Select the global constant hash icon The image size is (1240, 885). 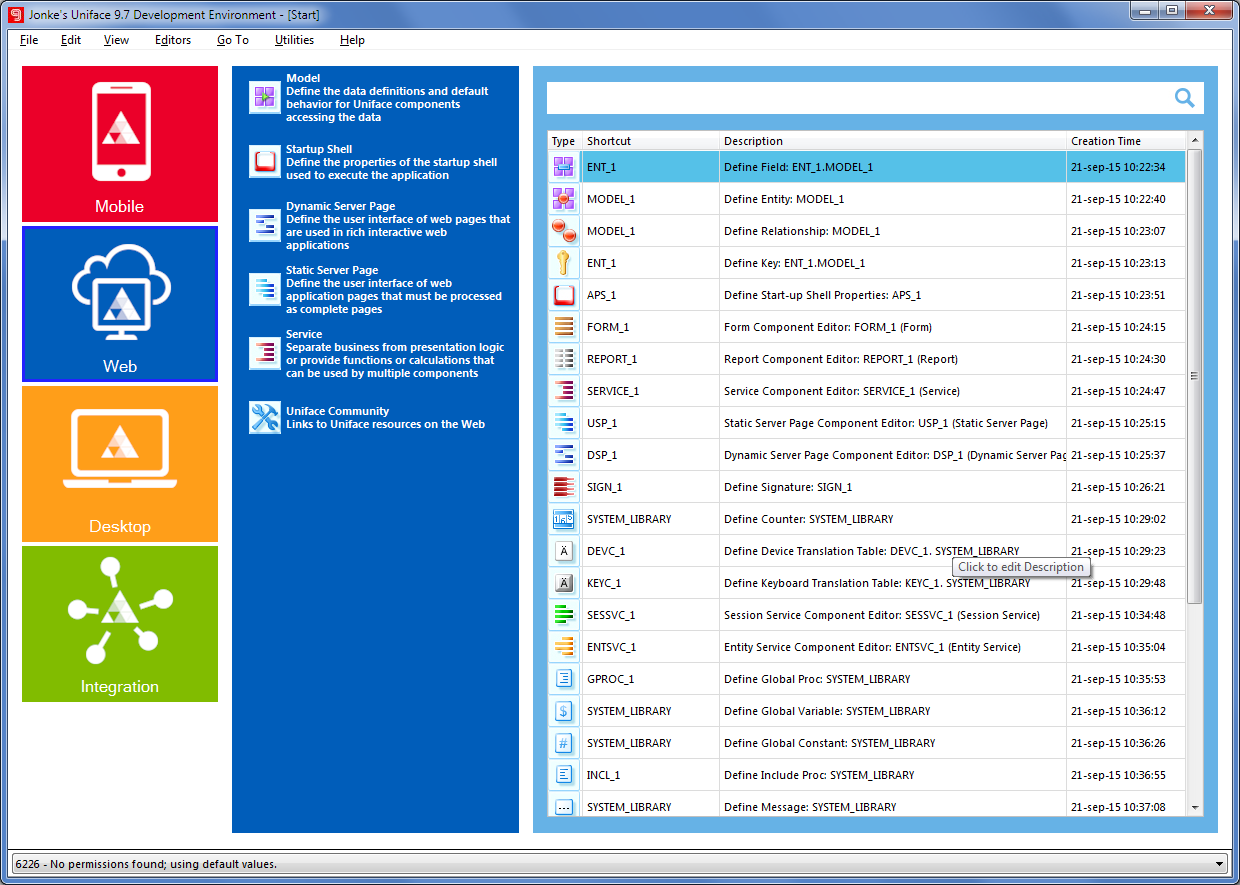pos(563,742)
